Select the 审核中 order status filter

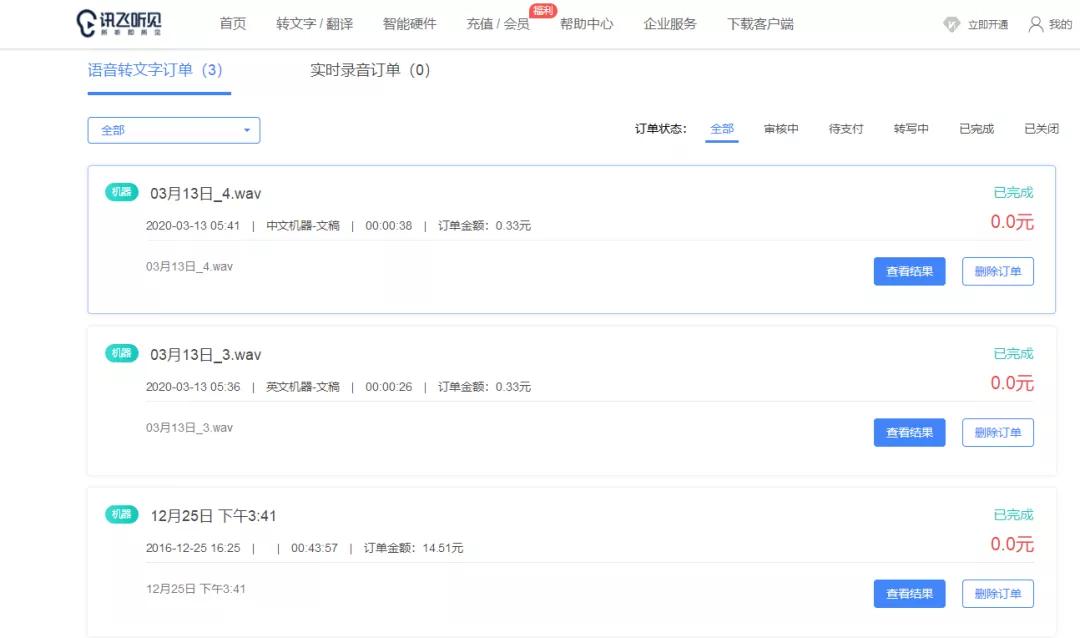pos(781,129)
